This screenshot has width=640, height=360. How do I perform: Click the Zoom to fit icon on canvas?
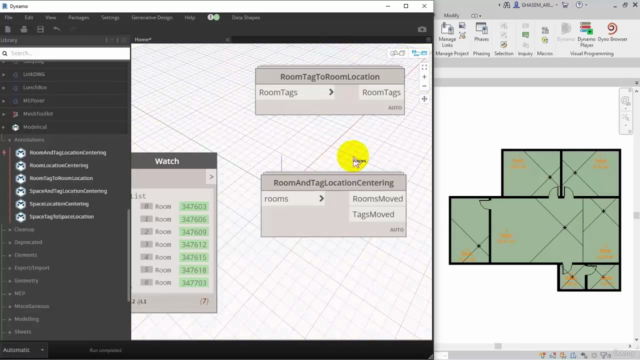[x=424, y=67]
